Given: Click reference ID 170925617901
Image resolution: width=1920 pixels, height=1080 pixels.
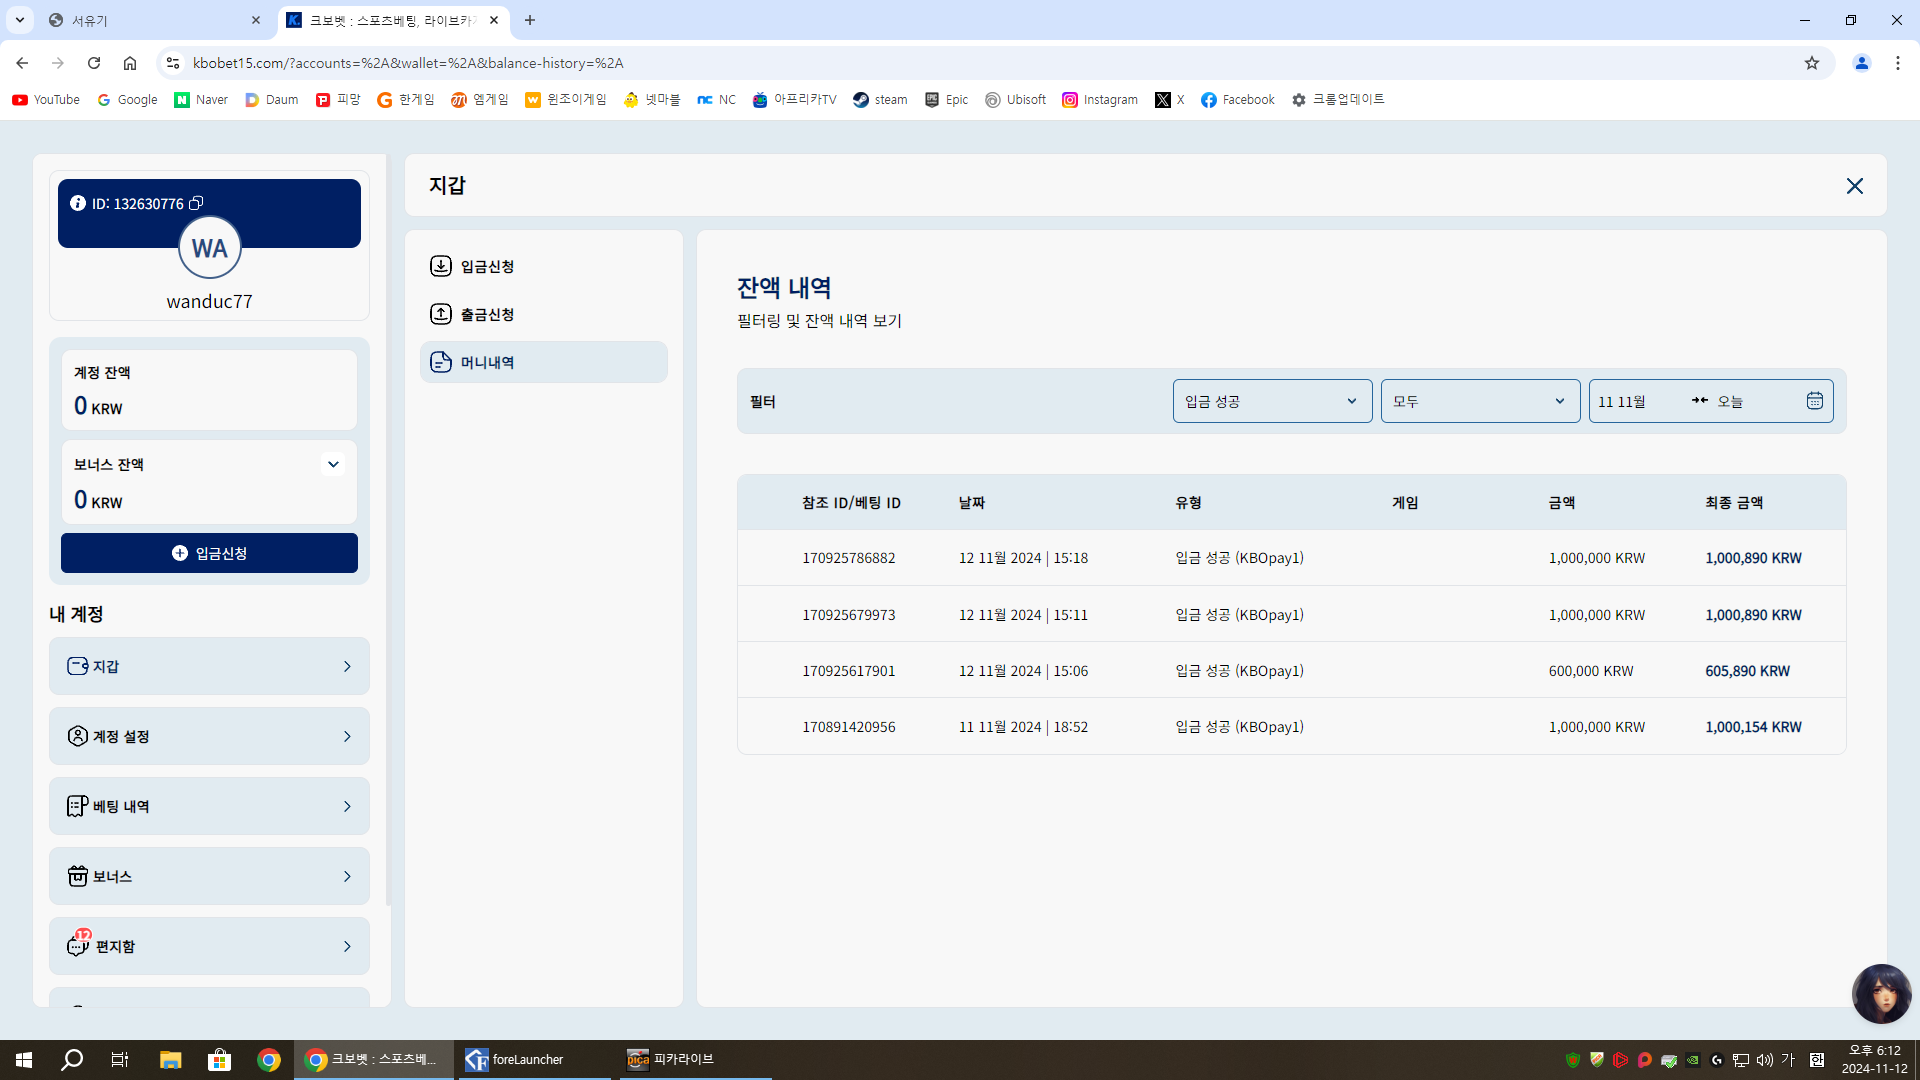Looking at the screenshot, I should [849, 671].
